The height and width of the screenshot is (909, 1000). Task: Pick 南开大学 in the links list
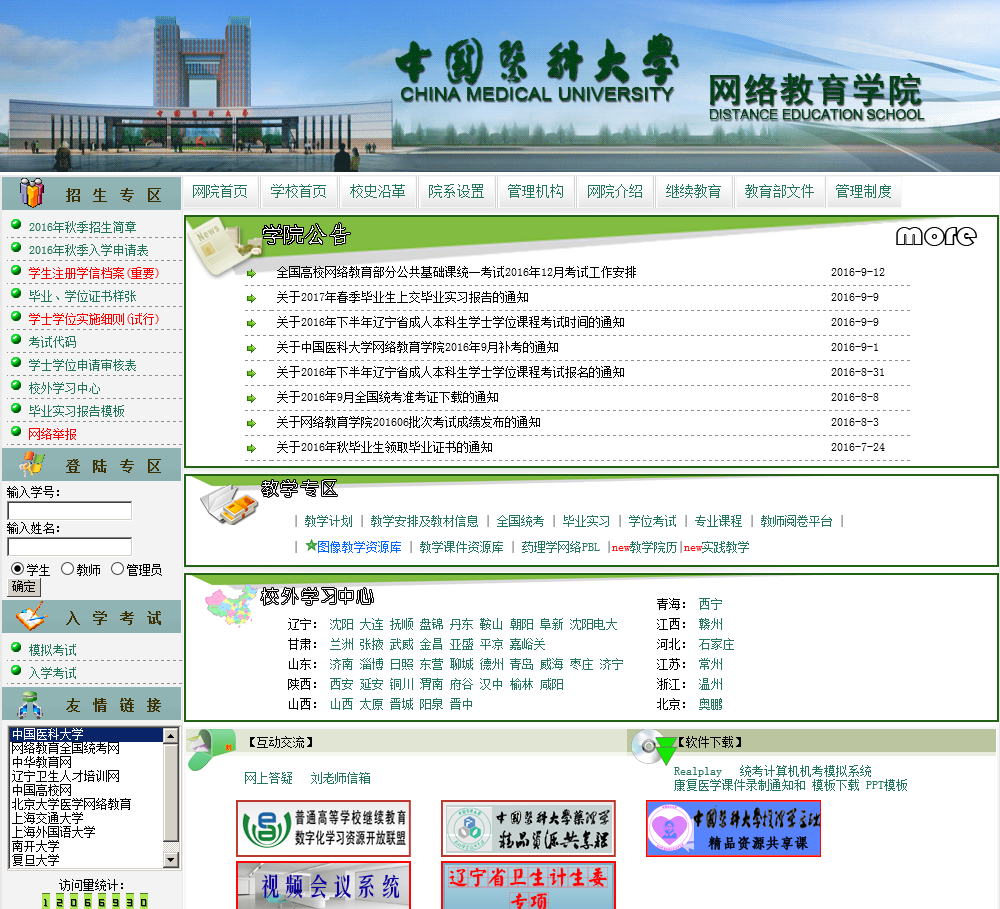coord(36,846)
